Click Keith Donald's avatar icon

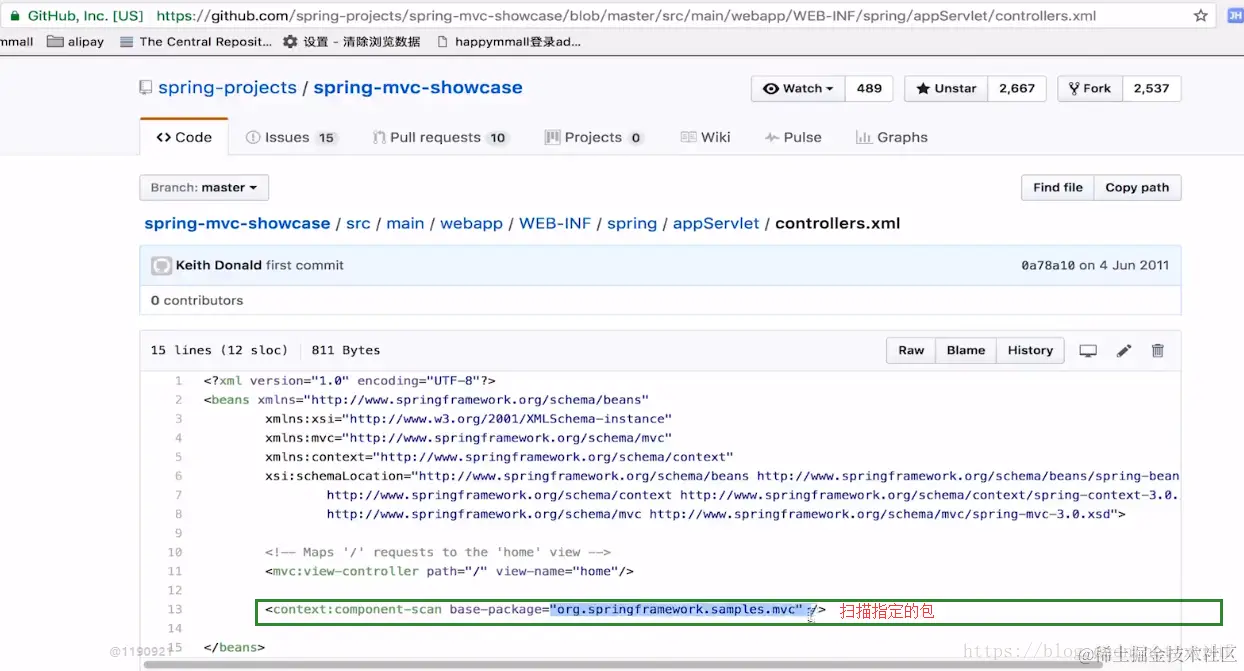161,266
